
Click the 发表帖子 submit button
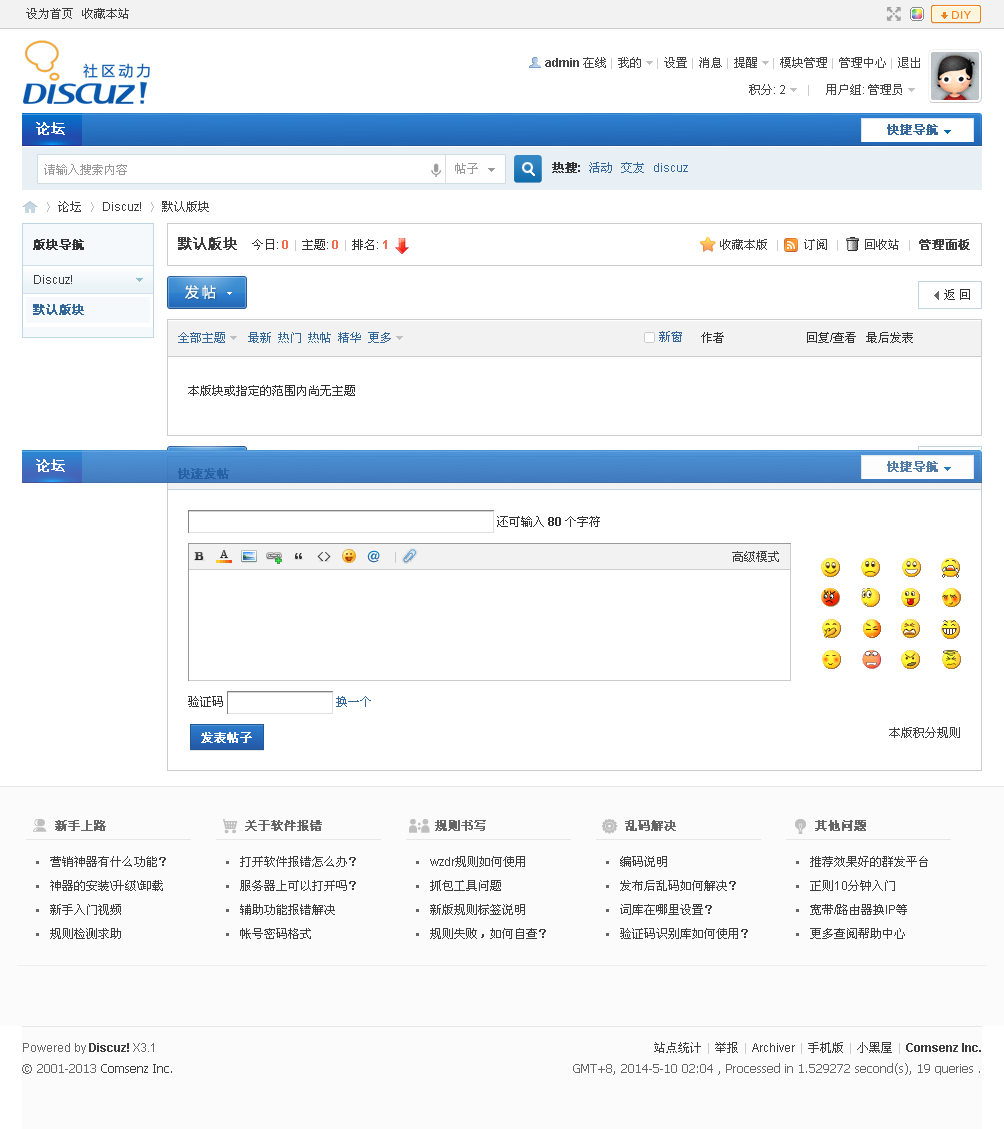(x=226, y=736)
